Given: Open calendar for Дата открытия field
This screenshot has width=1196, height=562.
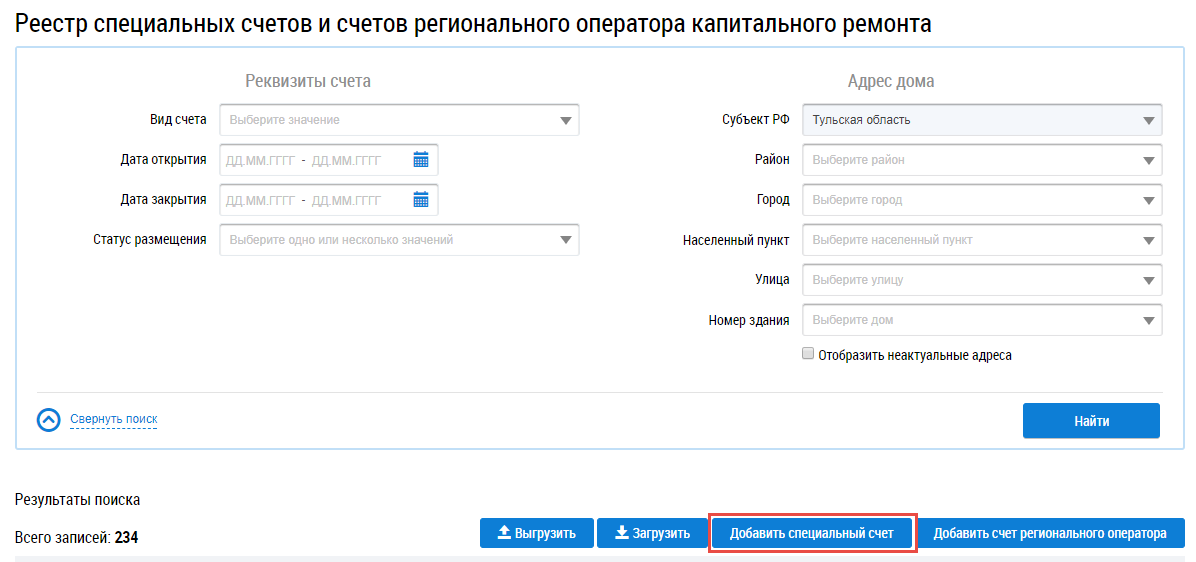Looking at the screenshot, I should coord(421,160).
